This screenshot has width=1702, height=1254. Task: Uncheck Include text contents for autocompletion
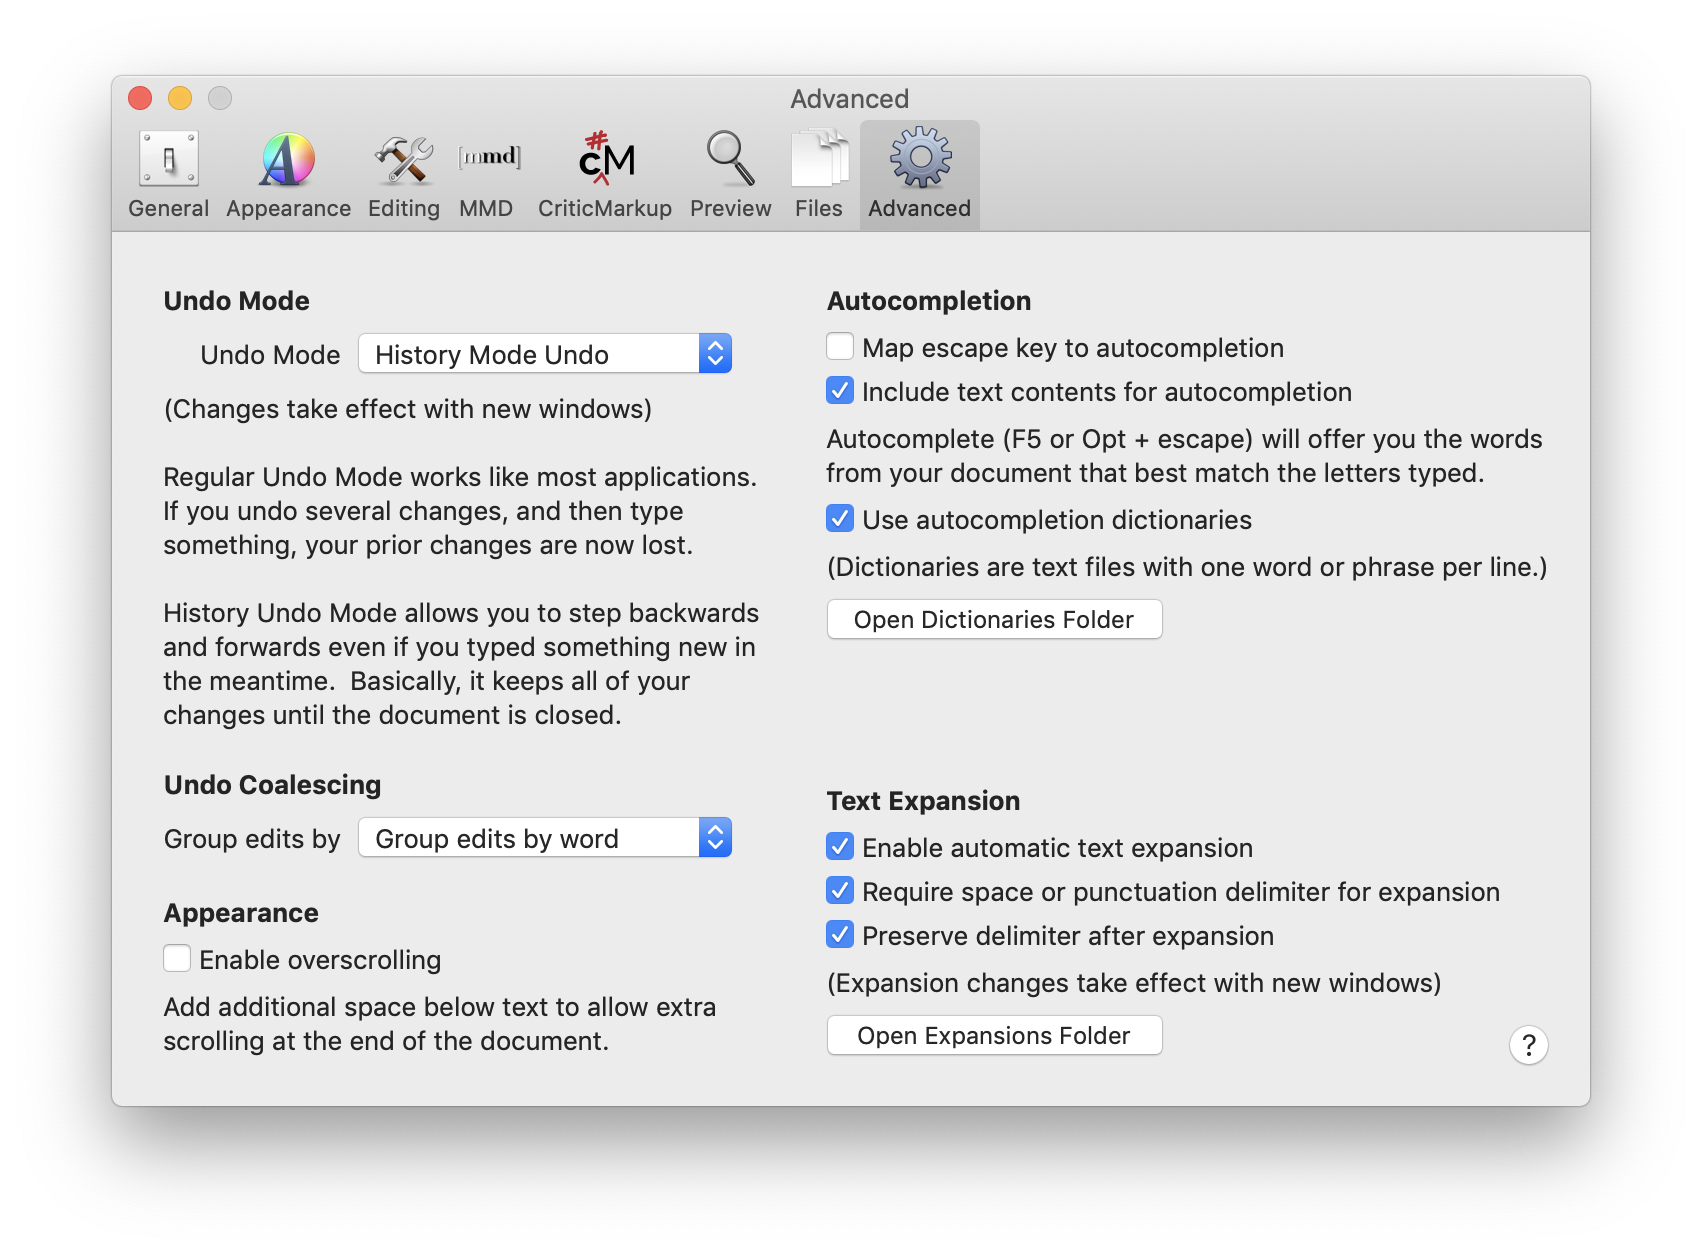click(x=840, y=391)
